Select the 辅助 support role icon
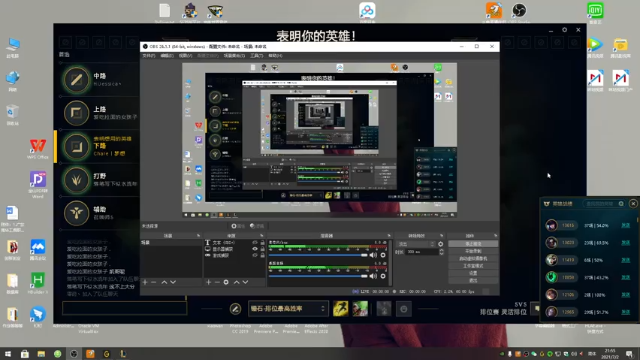The width and height of the screenshot is (640, 360). pyautogui.click(x=76, y=213)
